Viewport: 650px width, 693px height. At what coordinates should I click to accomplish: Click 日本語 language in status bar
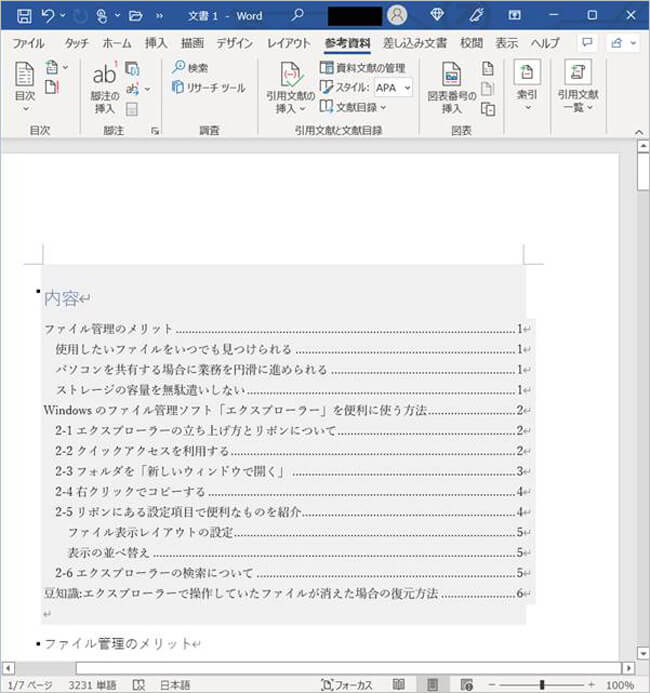[175, 685]
